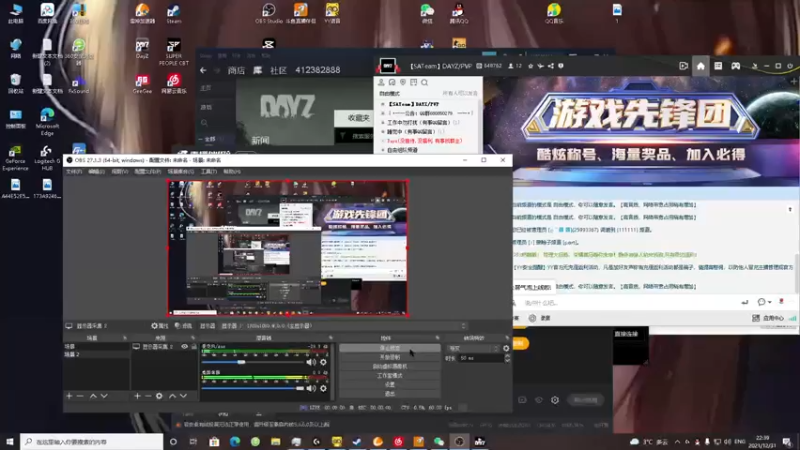Click Steam back arrow navigation
800x450 pixels.
(x=204, y=70)
